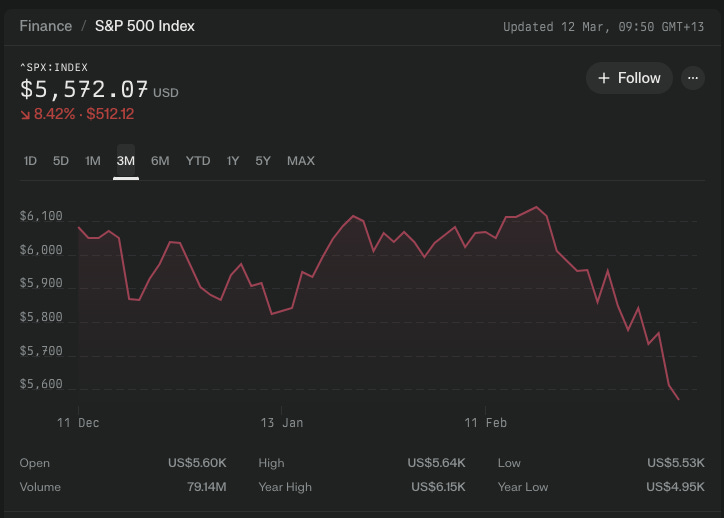This screenshot has width=724, height=518.
Task: Select the 5D time range tab
Action: pos(60,161)
